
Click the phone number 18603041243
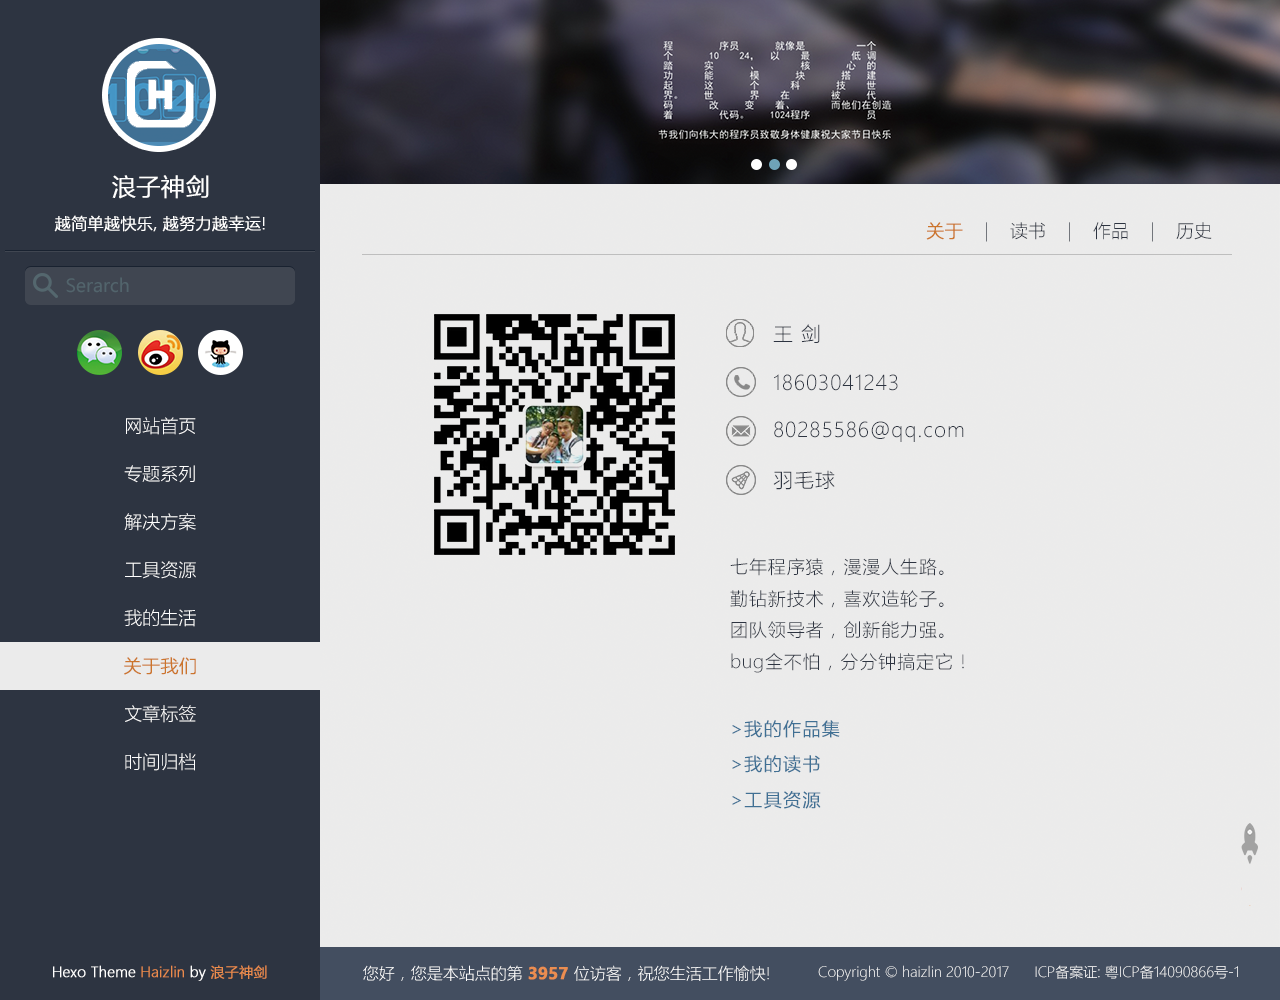[x=836, y=383]
